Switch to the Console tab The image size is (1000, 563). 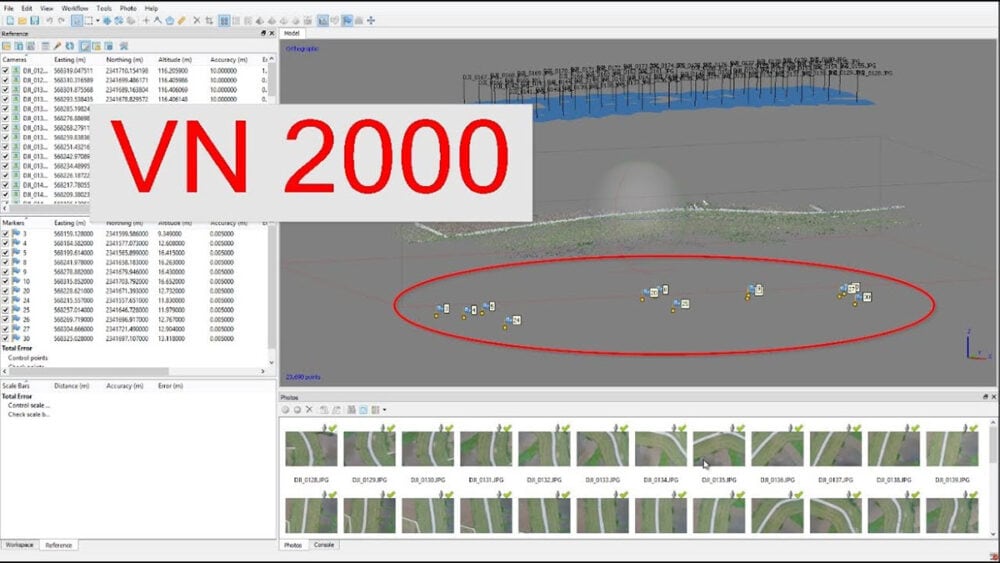click(x=323, y=545)
